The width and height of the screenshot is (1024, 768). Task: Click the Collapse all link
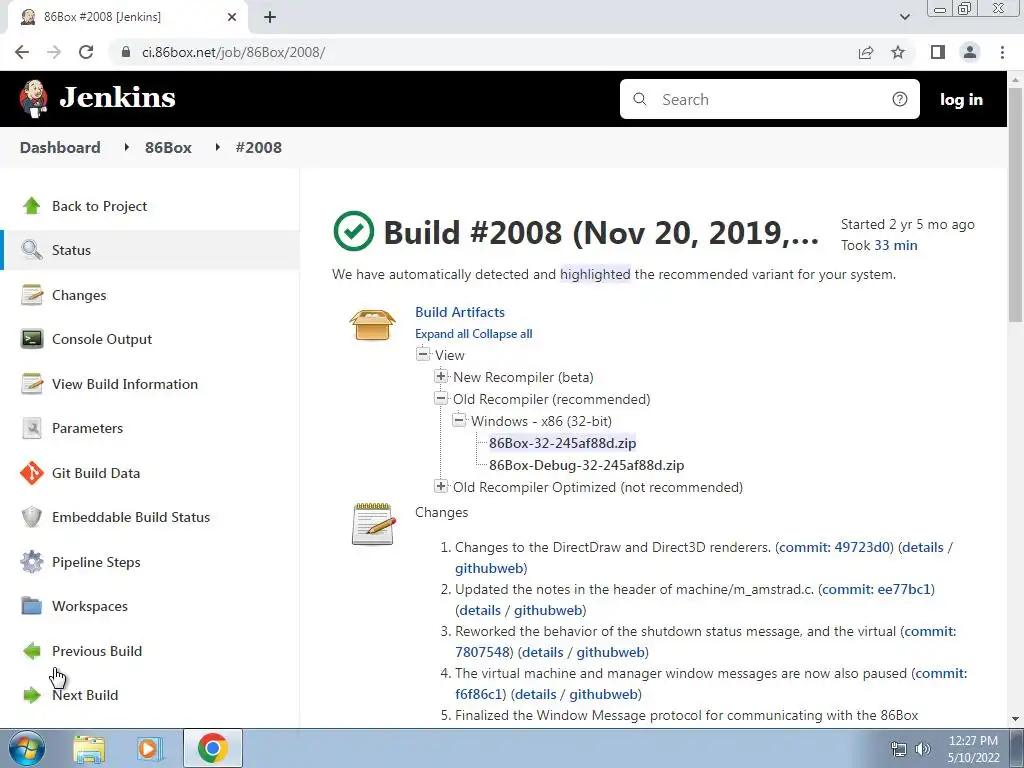pyautogui.click(x=502, y=334)
